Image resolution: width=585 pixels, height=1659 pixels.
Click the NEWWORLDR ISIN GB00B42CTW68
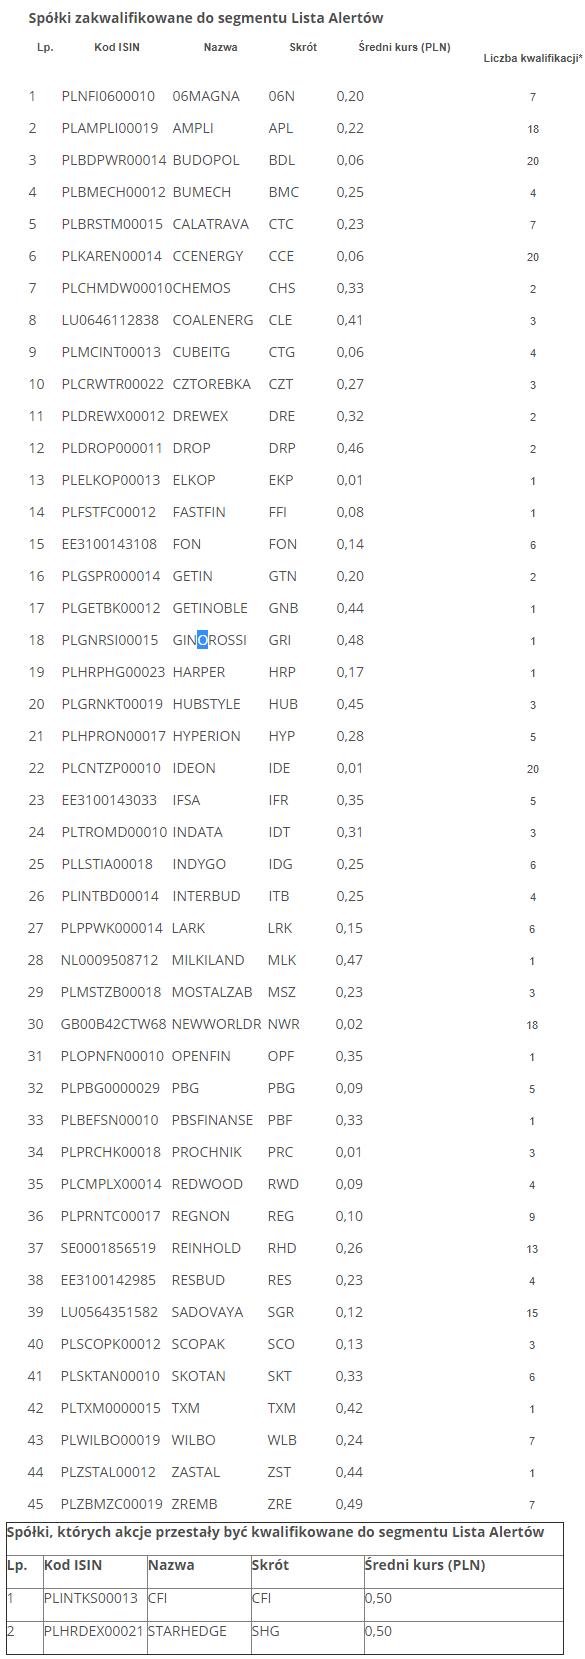coord(113,1024)
